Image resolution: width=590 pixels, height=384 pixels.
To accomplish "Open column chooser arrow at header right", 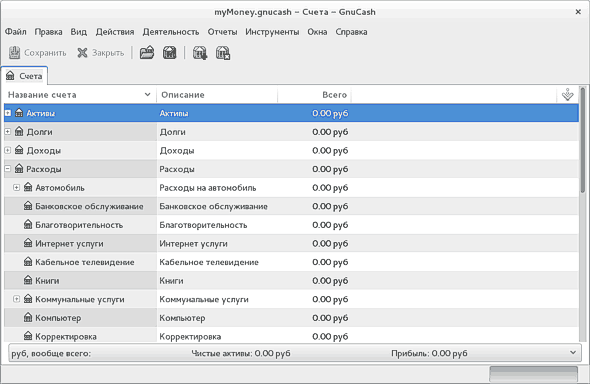I will tap(567, 94).
